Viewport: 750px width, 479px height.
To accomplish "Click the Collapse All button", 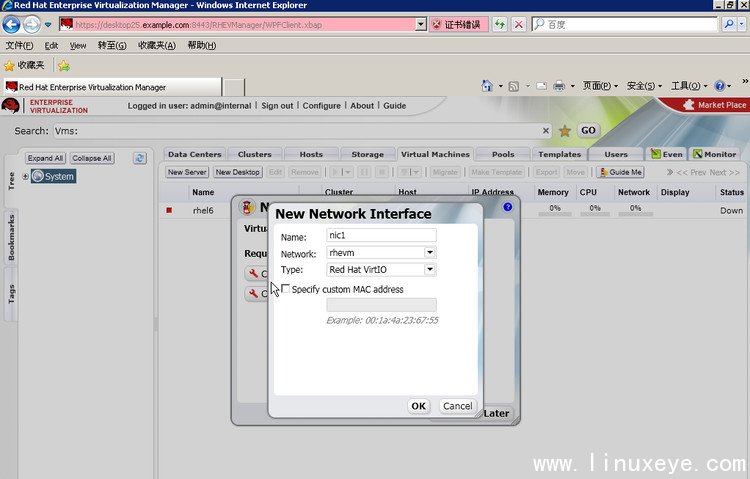I will coord(92,158).
